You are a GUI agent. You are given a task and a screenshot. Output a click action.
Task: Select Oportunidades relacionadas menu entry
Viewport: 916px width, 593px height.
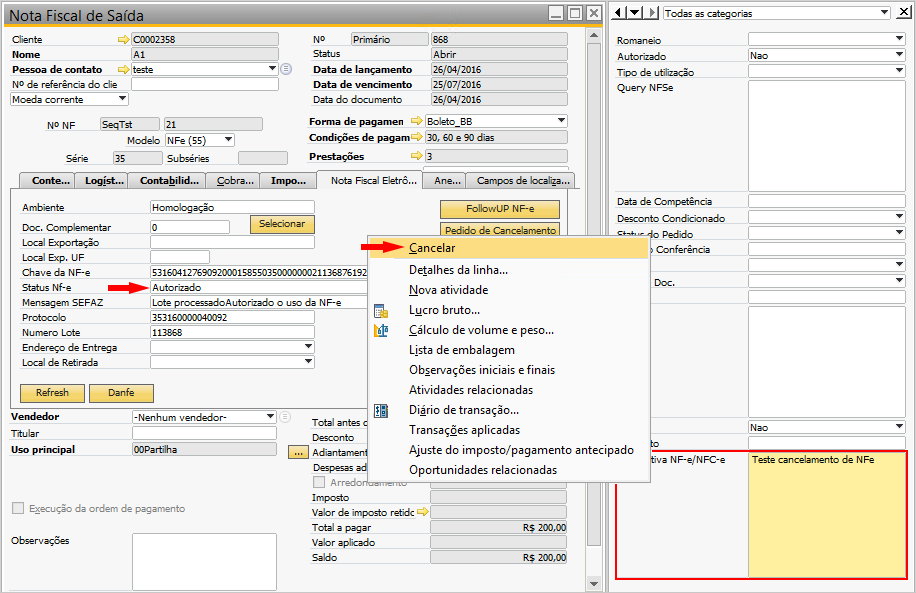coord(508,470)
